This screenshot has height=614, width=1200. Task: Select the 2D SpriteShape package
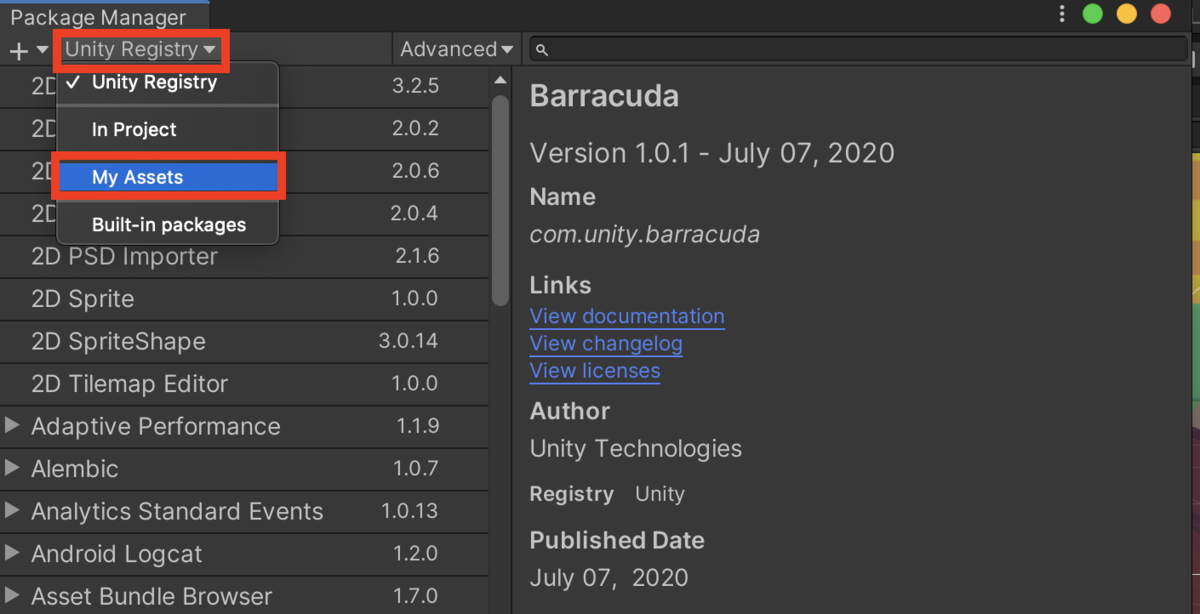pos(244,341)
